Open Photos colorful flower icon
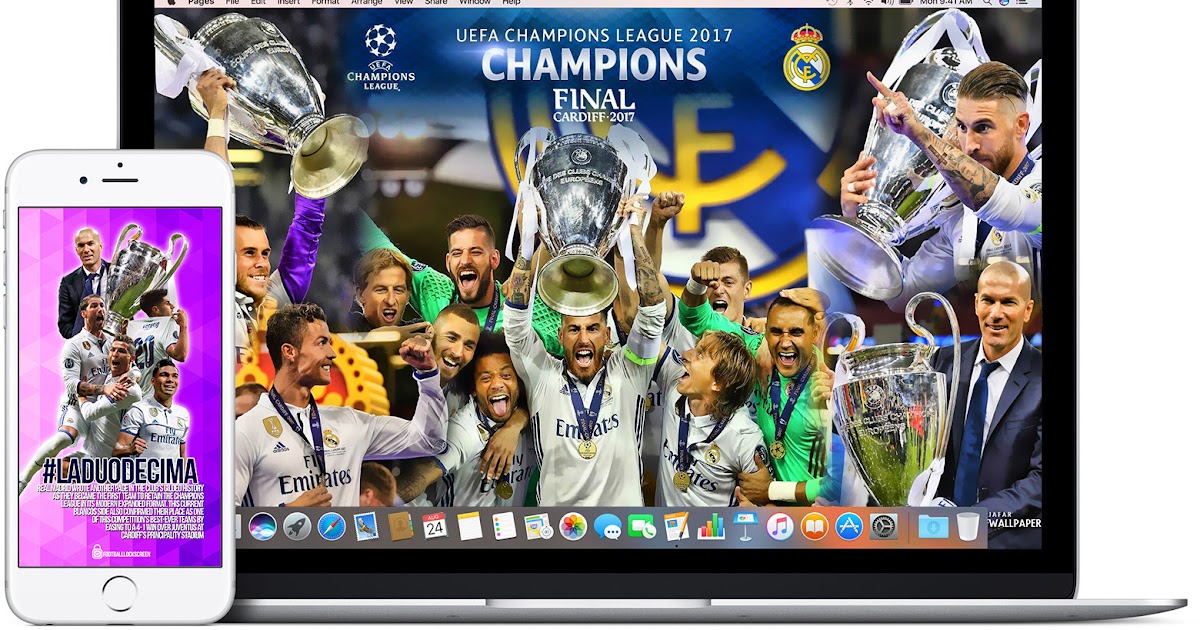The height and width of the screenshot is (630, 1200). pos(573,526)
